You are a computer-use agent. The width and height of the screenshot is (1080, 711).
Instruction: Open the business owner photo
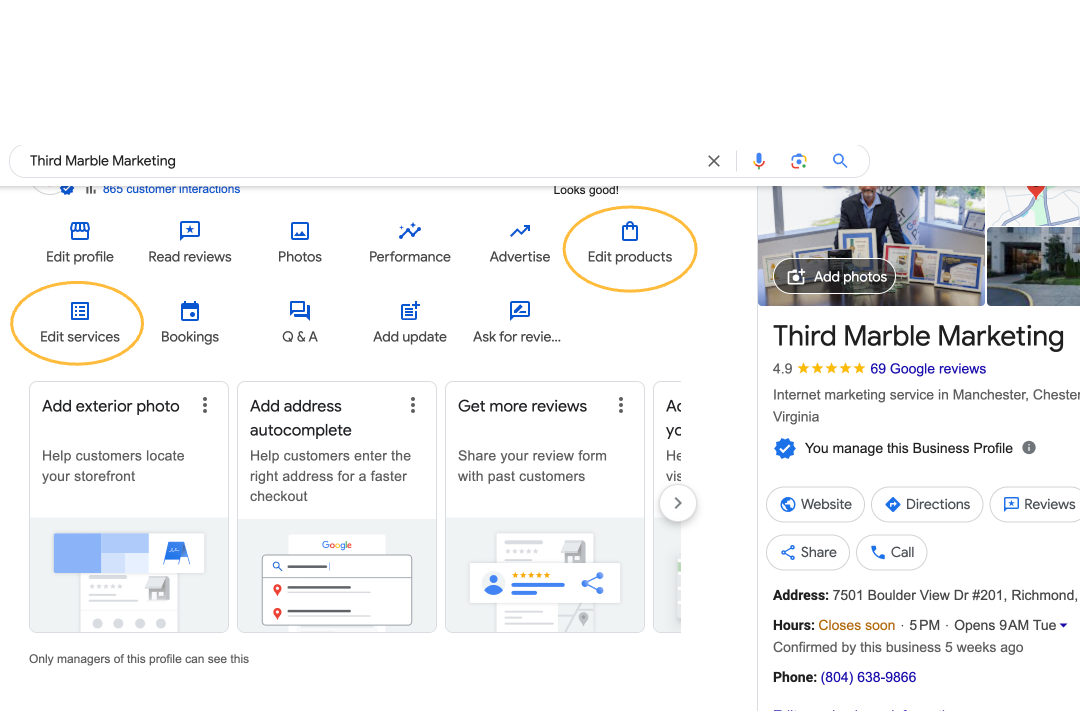click(x=871, y=246)
